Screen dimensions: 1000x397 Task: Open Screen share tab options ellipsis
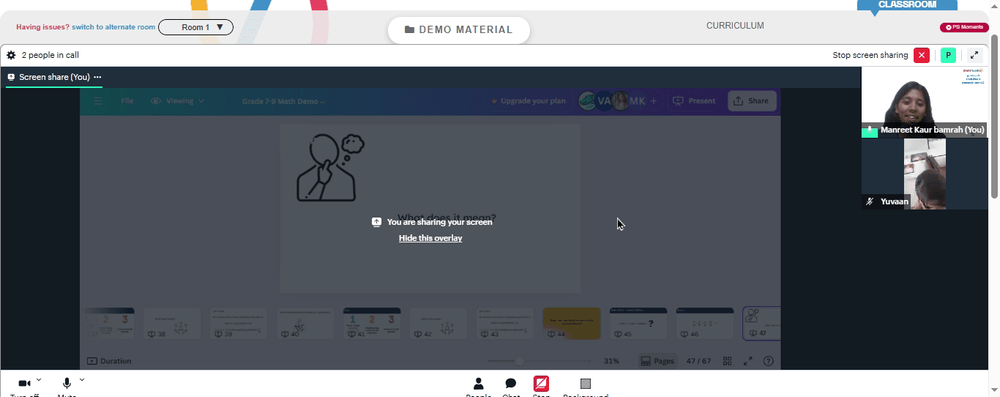click(98, 77)
